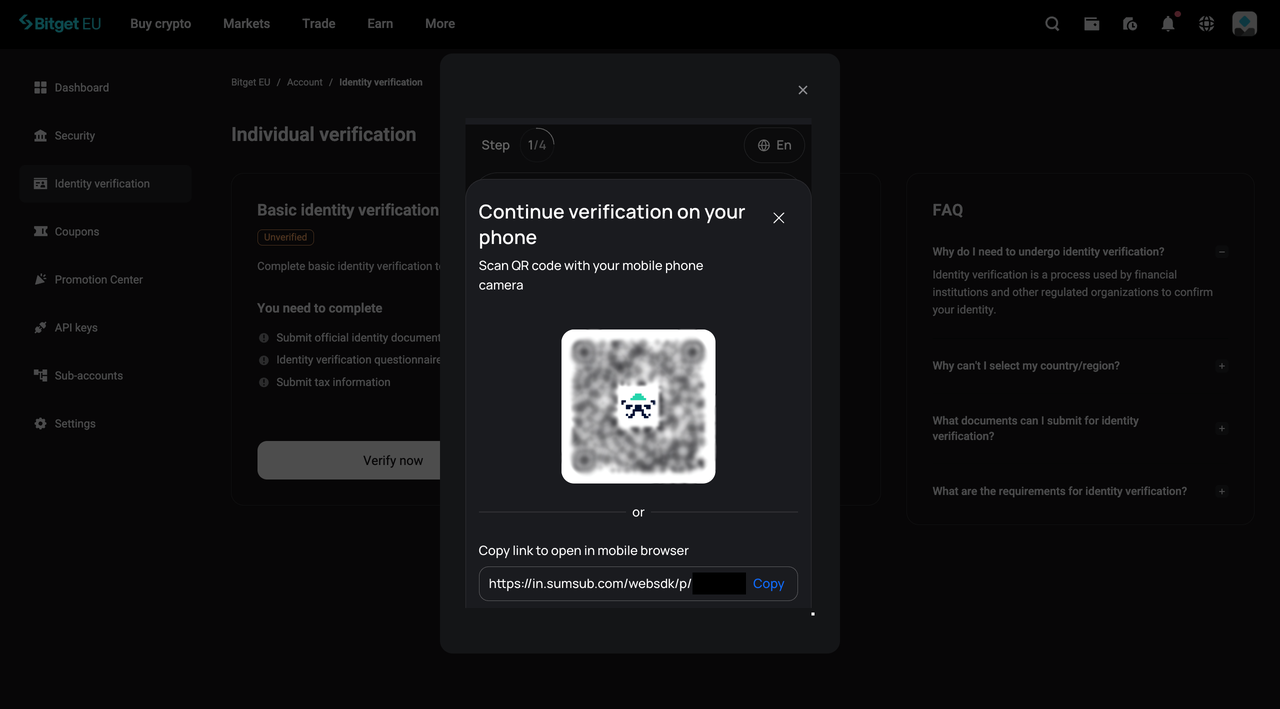This screenshot has height=709, width=1280.
Task: Click the Promotion Center sidebar icon
Action: [40, 280]
